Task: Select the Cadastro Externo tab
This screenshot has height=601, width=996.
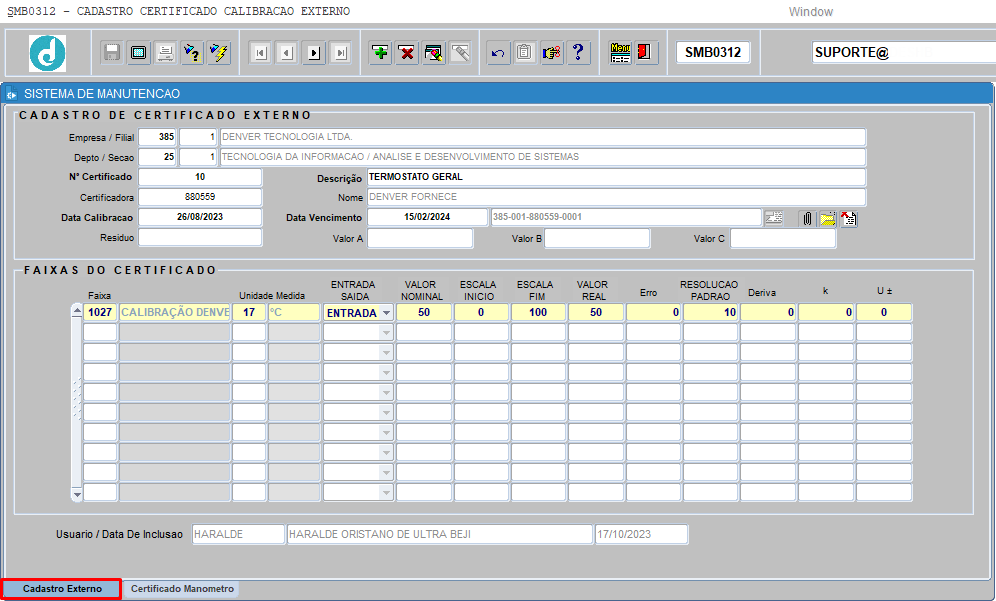Action: pos(62,589)
